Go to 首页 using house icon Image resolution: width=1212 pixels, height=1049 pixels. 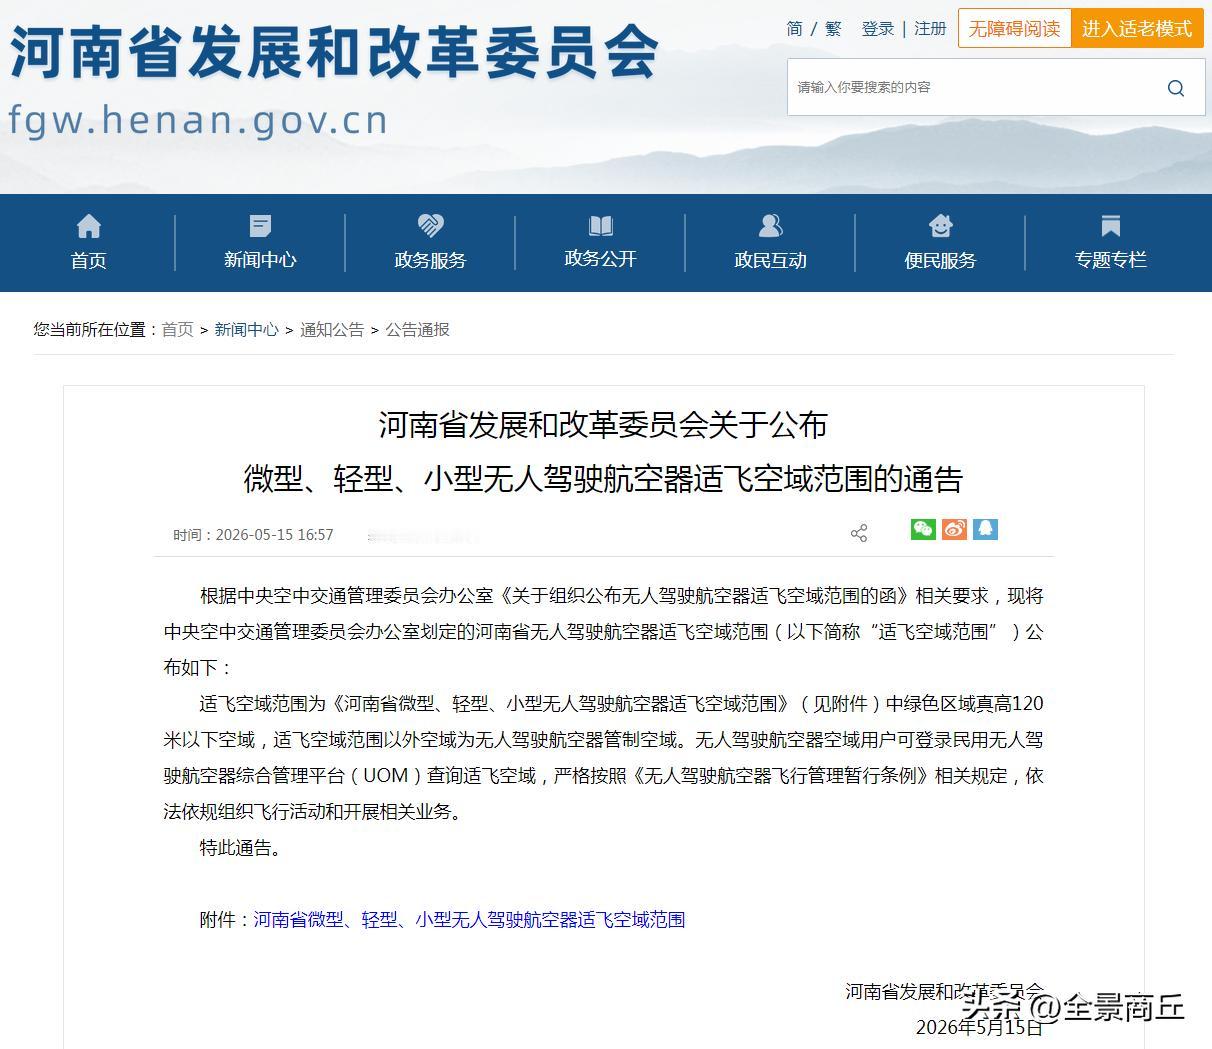[x=88, y=226]
